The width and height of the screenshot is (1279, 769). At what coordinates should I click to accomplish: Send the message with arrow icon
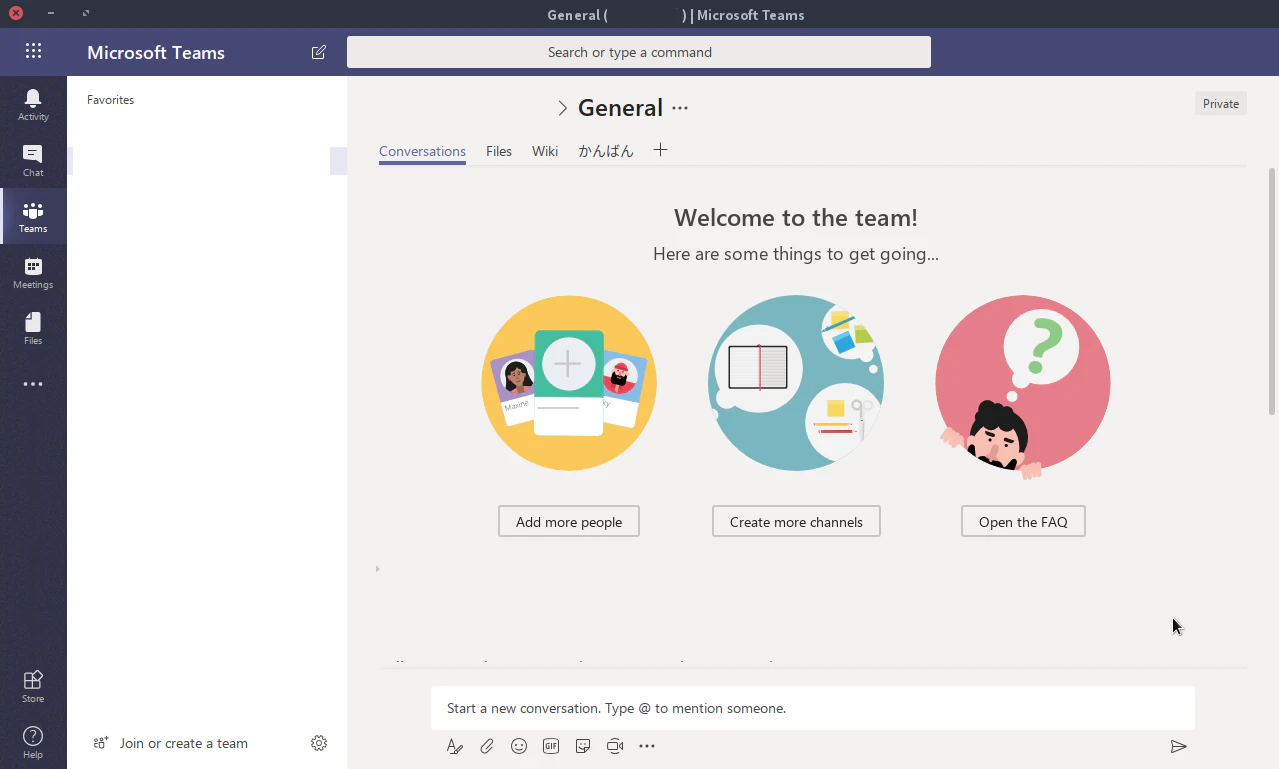pyautogui.click(x=1179, y=746)
